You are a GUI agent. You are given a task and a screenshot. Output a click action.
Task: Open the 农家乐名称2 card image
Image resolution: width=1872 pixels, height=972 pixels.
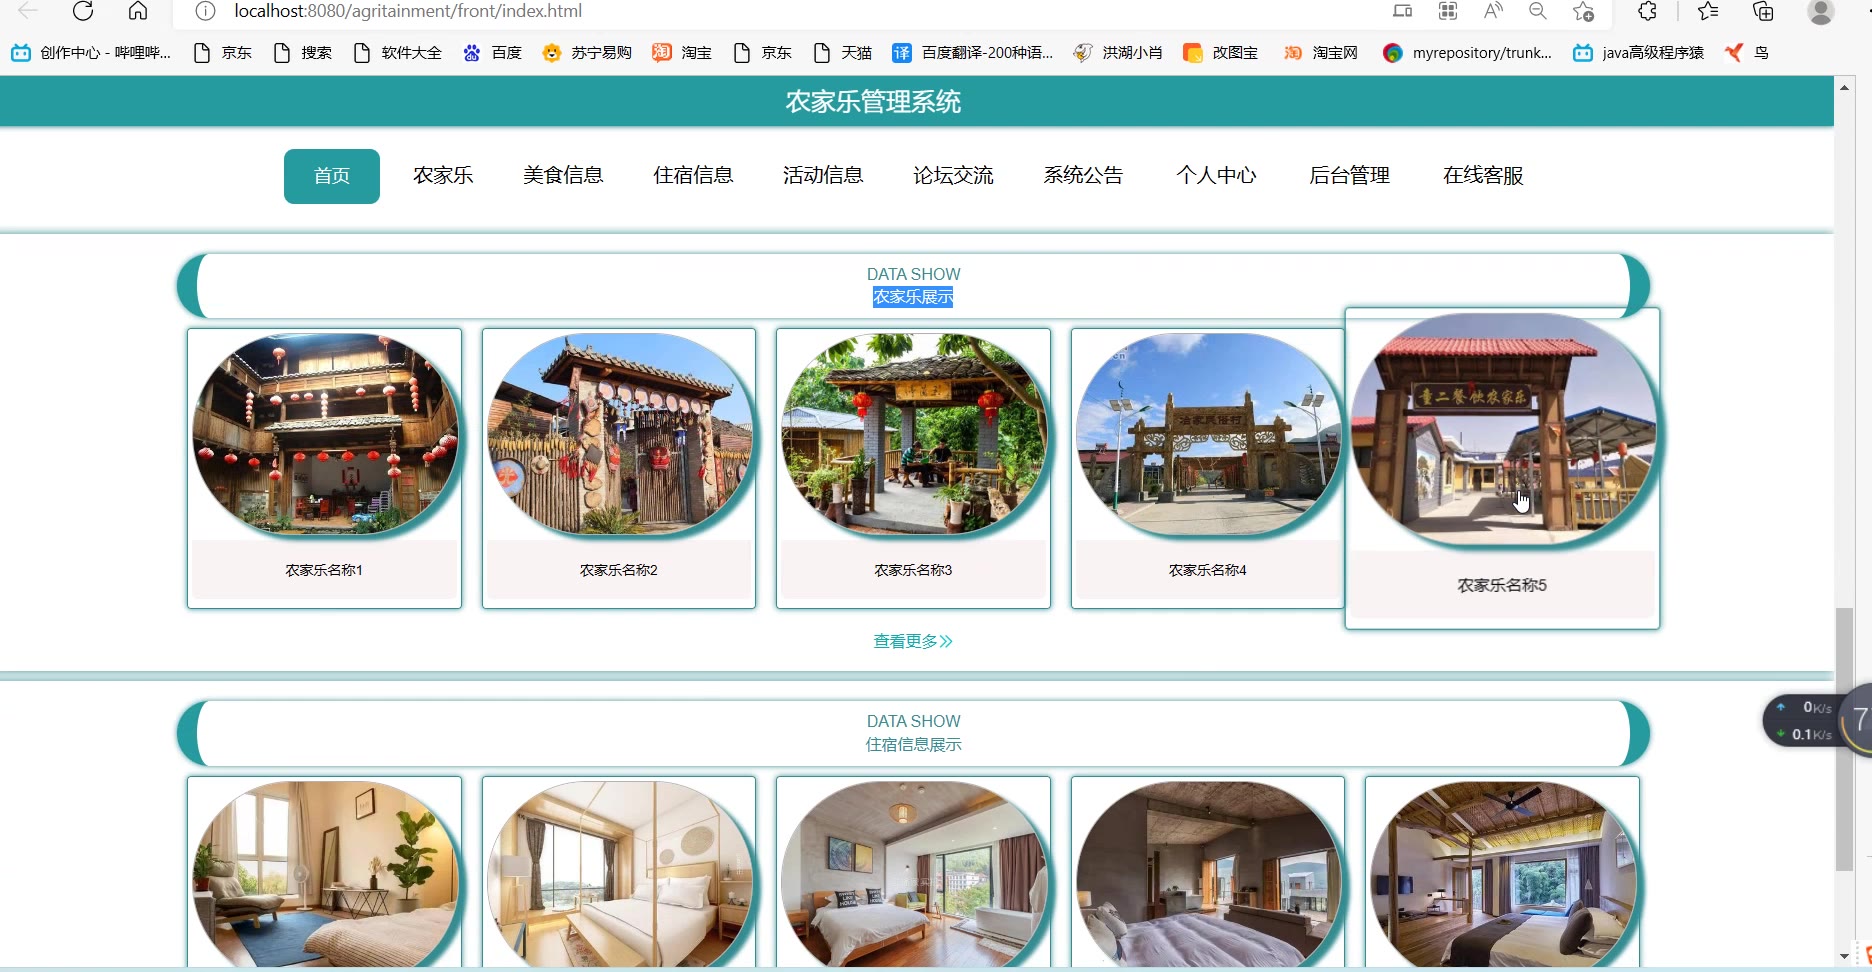pos(620,434)
